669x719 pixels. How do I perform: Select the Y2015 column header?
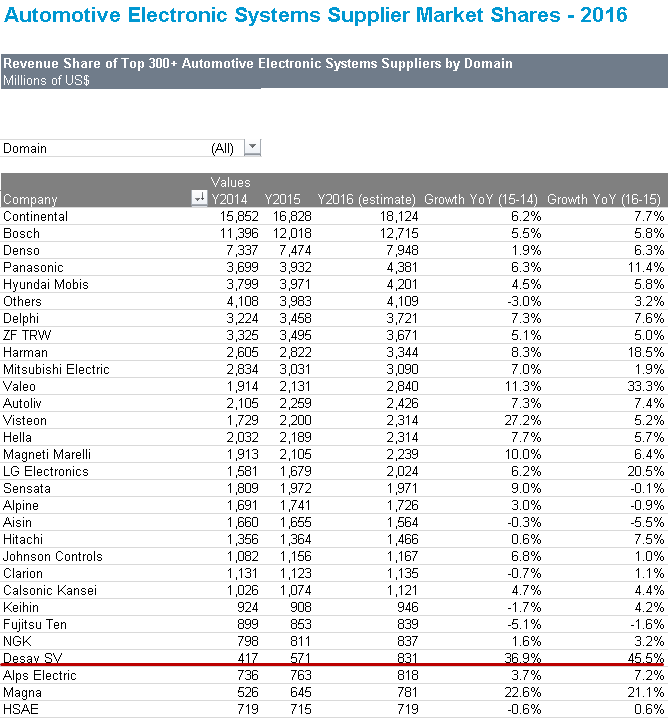[x=282, y=199]
